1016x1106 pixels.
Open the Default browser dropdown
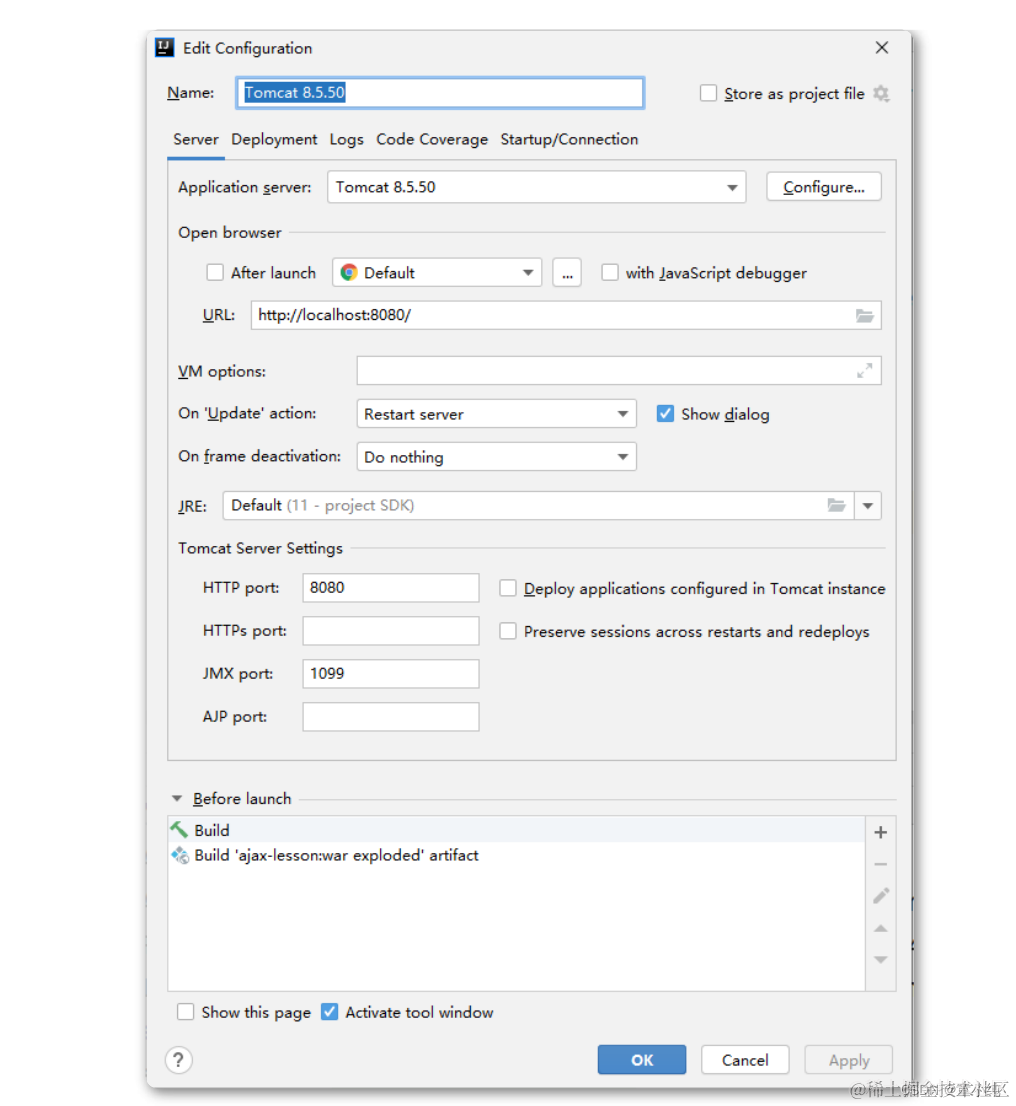[x=437, y=272]
